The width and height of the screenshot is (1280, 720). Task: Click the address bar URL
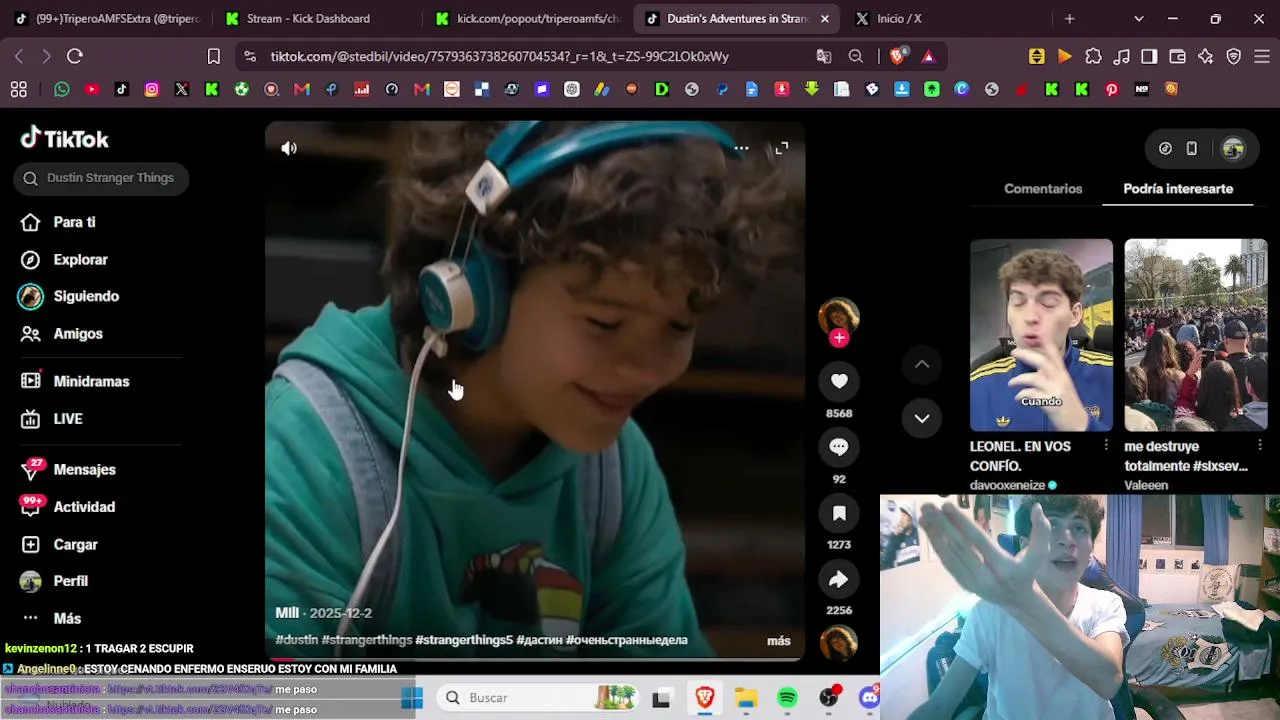coord(499,57)
